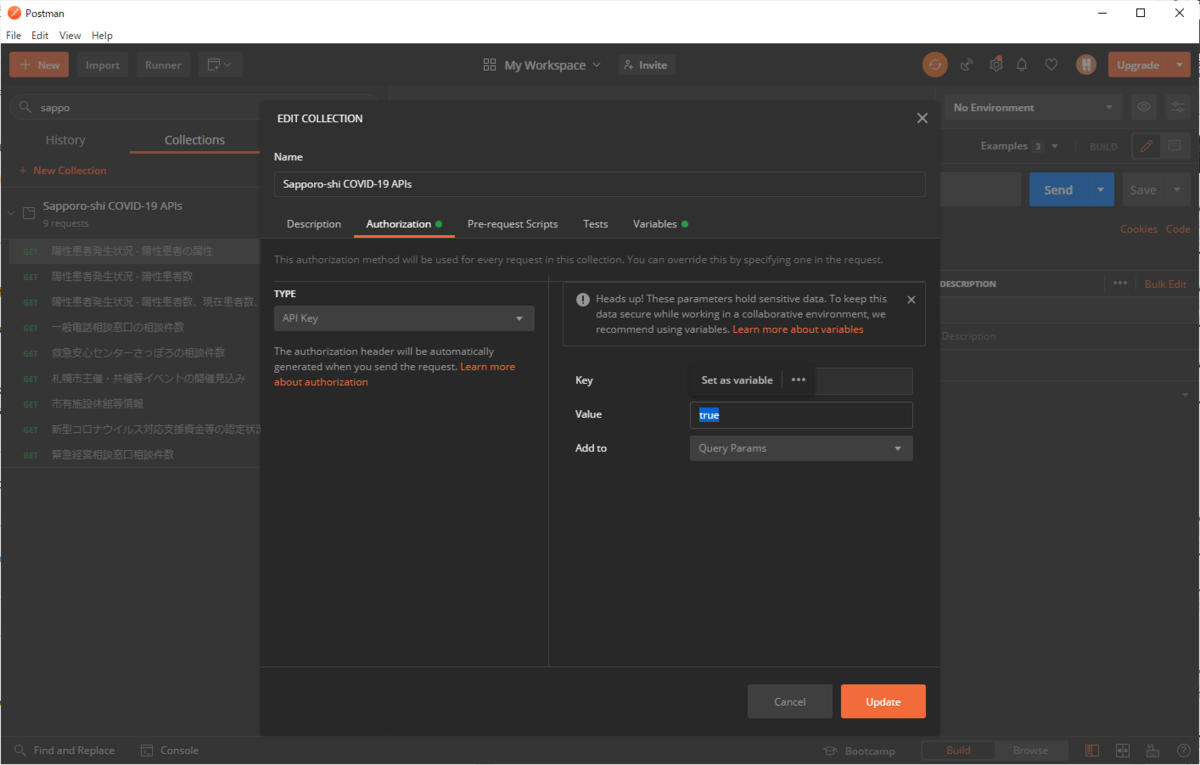
Task: Click the Cookies link
Action: (1138, 229)
